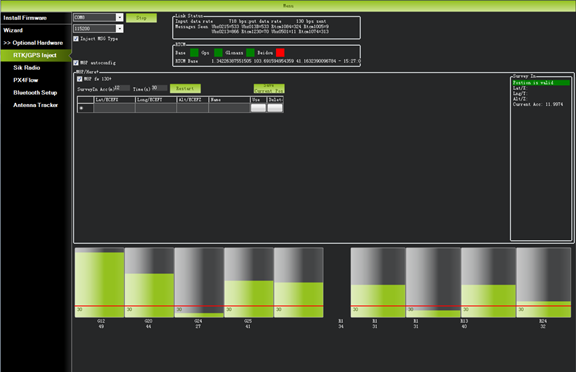The width and height of the screenshot is (577, 373).
Task: Click the B24 satellite signal bar
Action: (544, 282)
